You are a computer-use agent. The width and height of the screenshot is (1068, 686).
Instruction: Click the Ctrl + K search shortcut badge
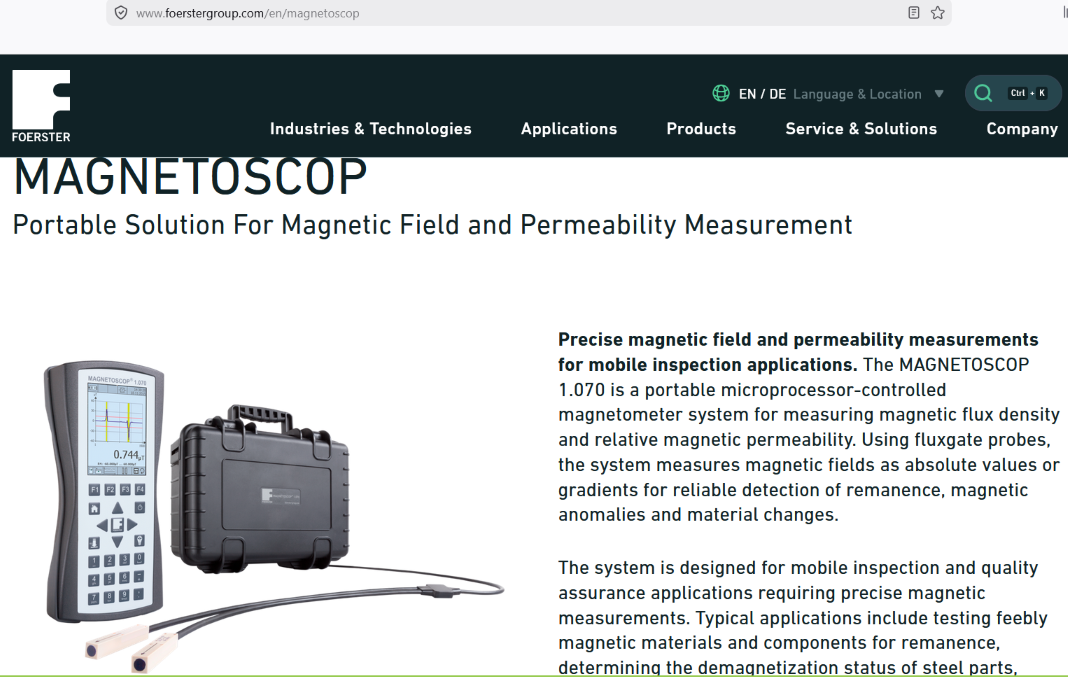1027,93
